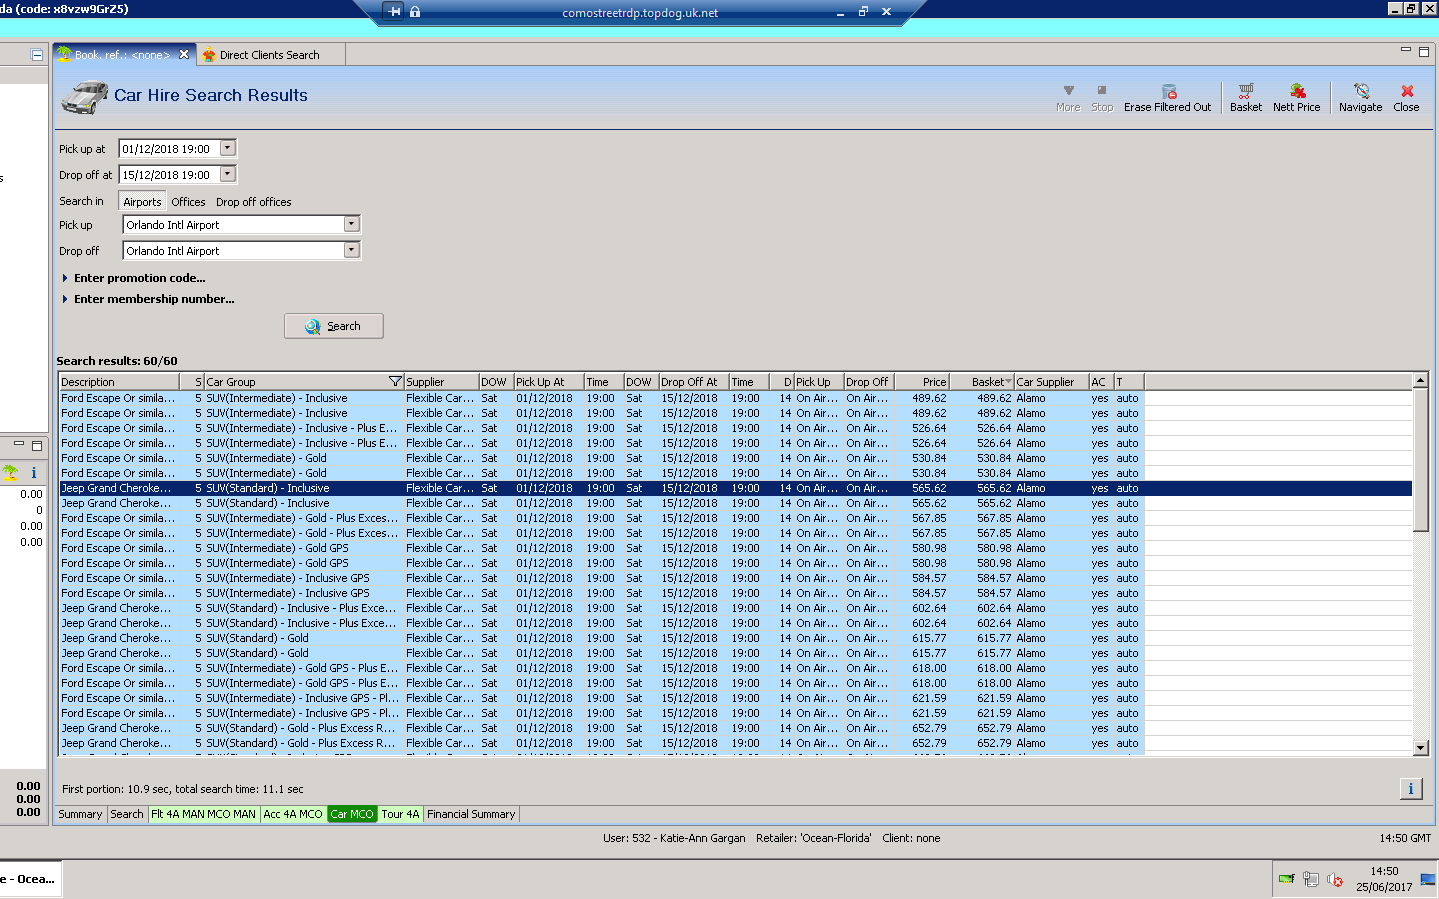Open the Pick up at date dropdown
The height and width of the screenshot is (899, 1439).
[228, 148]
